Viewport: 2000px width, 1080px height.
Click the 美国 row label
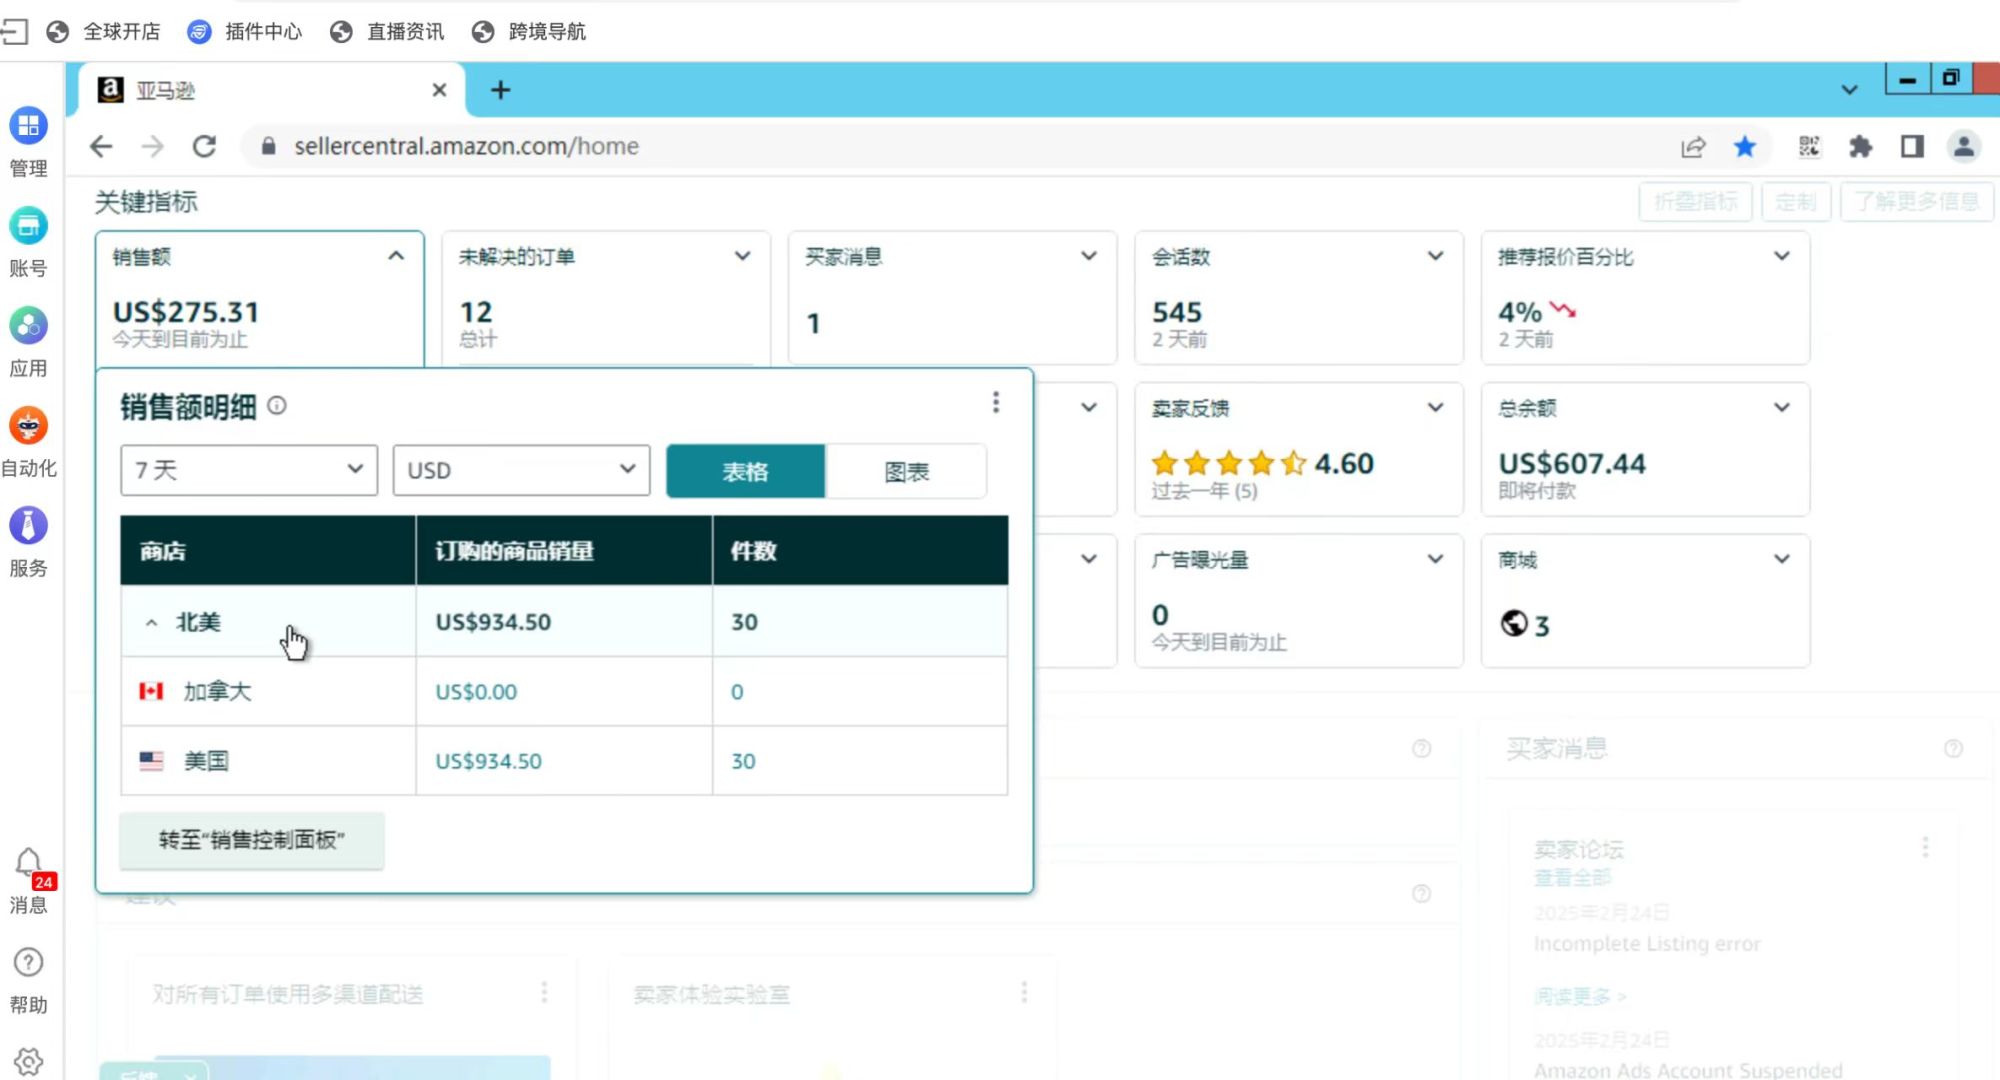[x=206, y=761]
